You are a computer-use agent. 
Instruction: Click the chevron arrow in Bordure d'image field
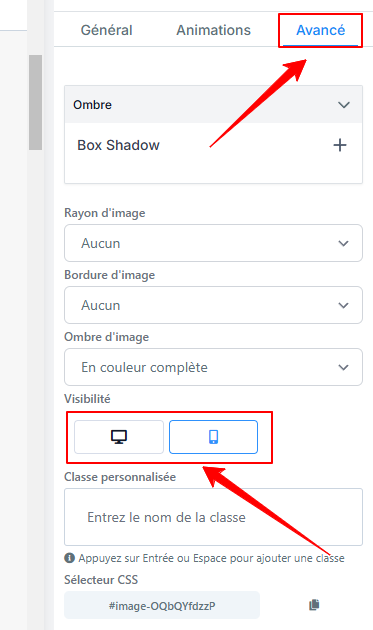343,305
